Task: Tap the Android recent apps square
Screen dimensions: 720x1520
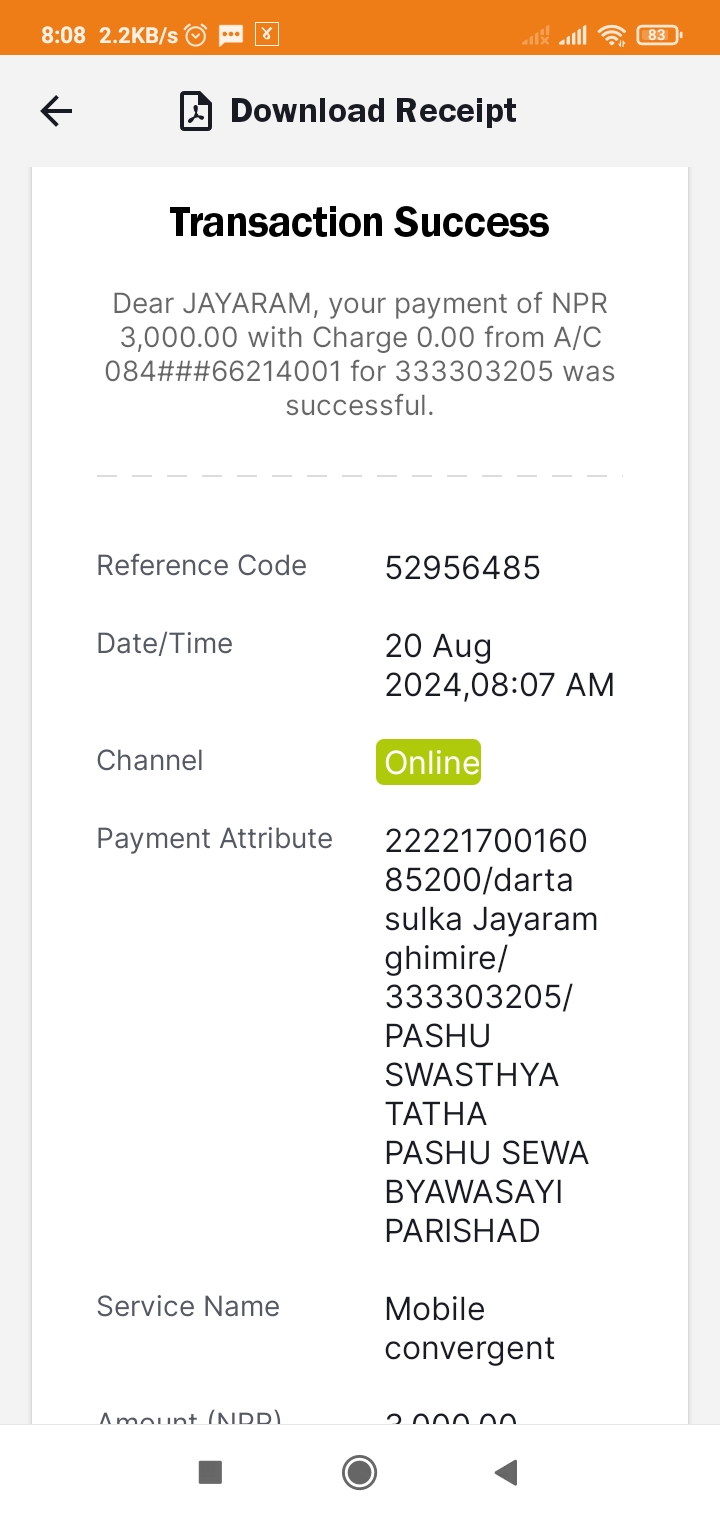Action: click(210, 1472)
